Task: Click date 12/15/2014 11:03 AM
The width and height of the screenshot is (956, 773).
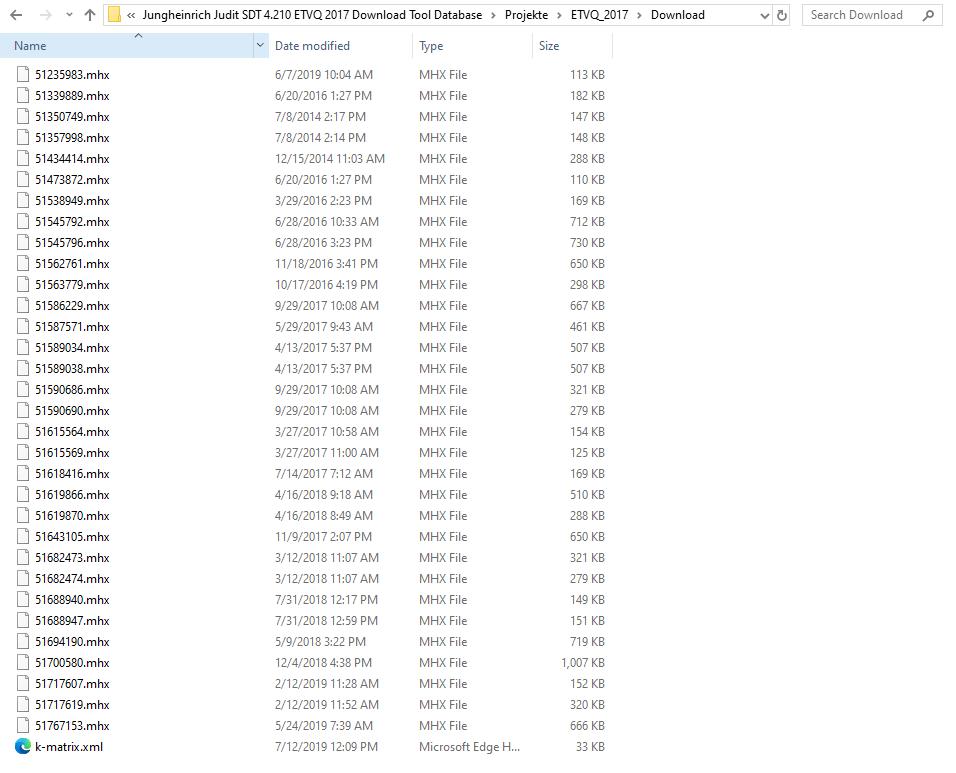Action: pos(330,159)
